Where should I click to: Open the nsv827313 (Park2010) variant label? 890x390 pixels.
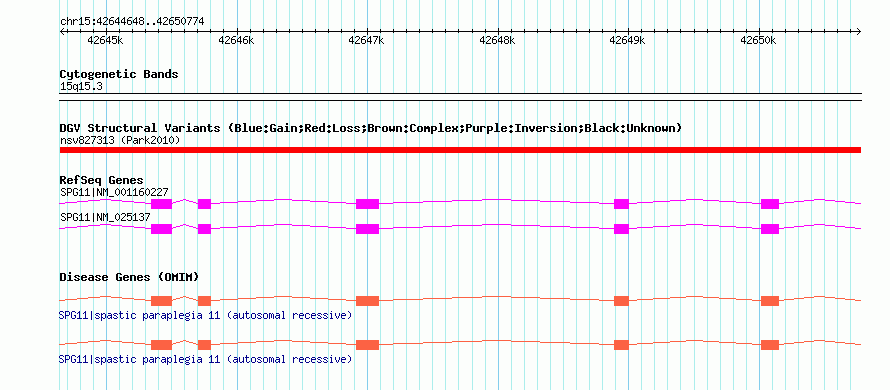(120, 140)
